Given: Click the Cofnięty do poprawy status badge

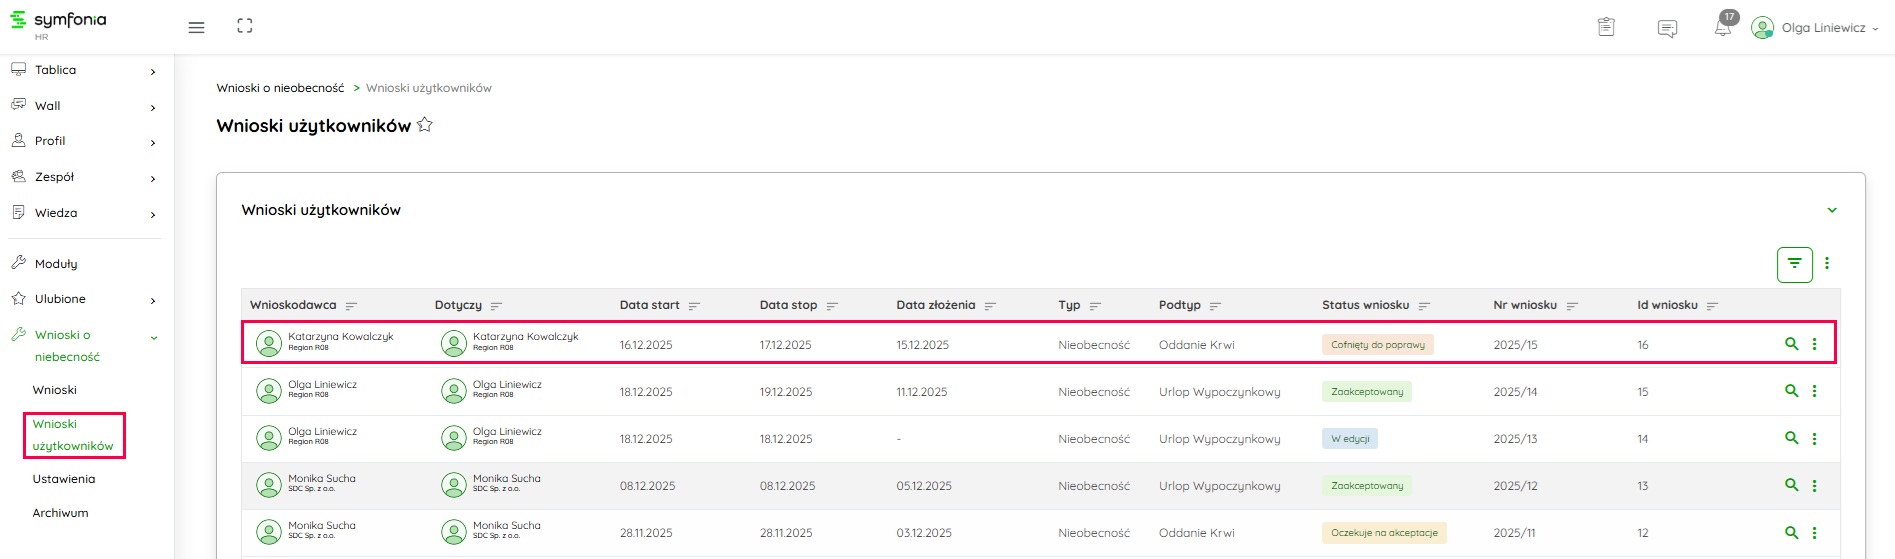Looking at the screenshot, I should point(1377,345).
